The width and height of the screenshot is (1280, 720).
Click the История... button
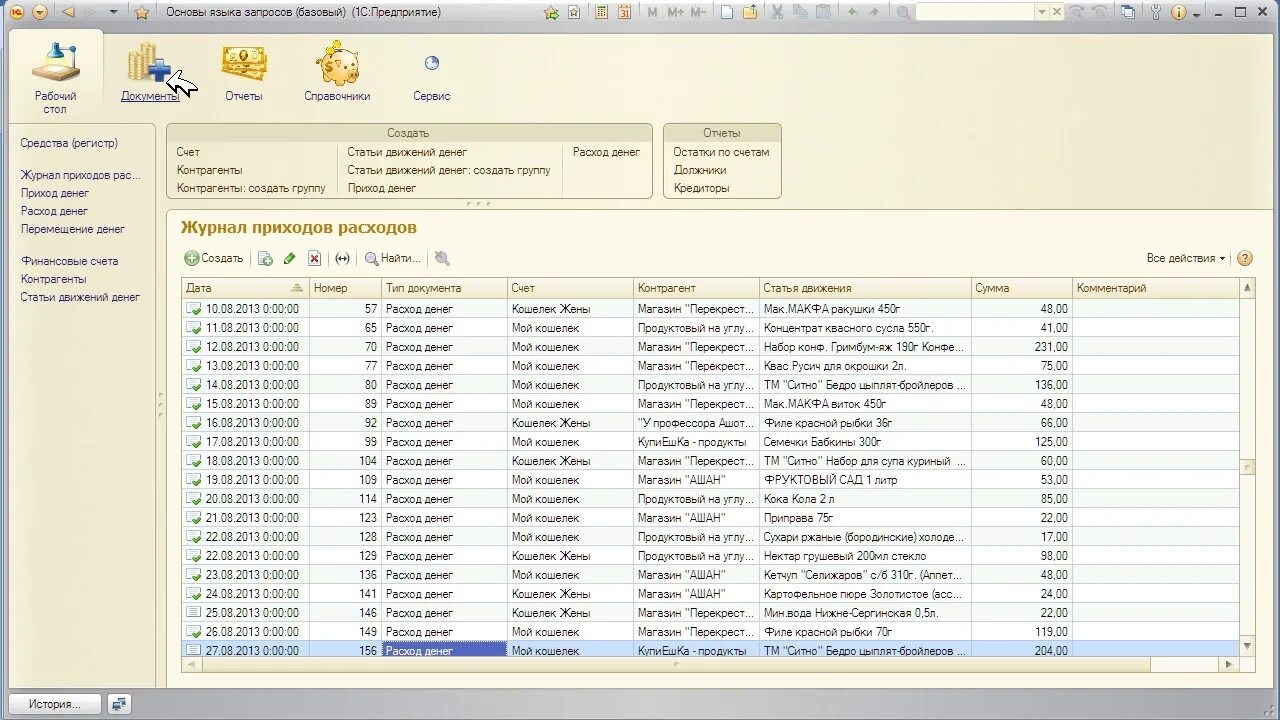pos(55,704)
